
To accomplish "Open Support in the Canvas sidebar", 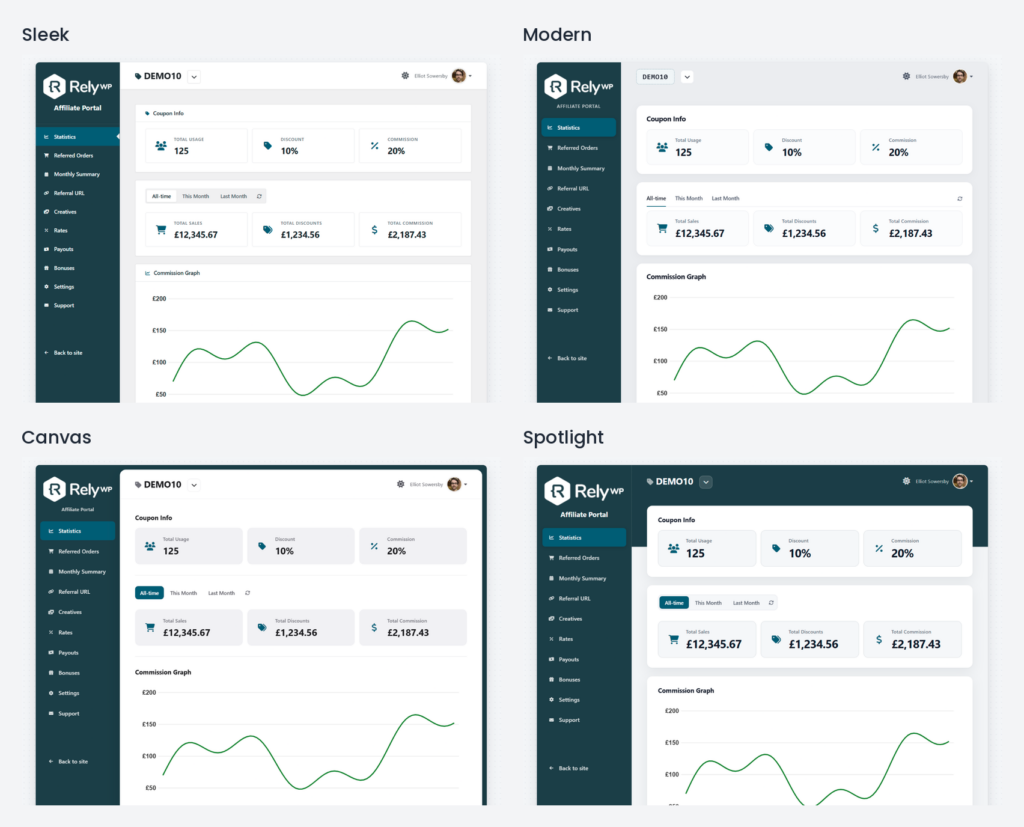I will [78, 714].
